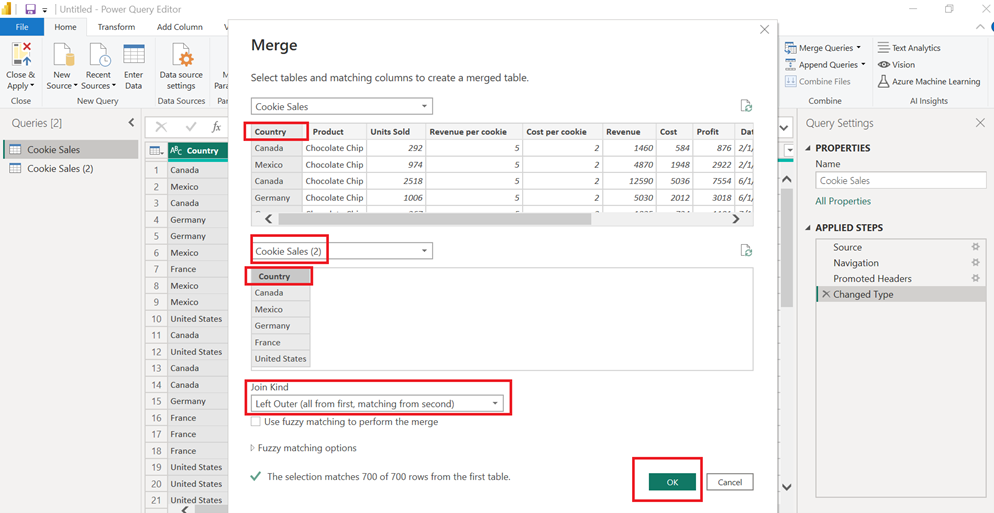The width and height of the screenshot is (994, 513).
Task: Select the Source applied step
Action: (x=900, y=247)
